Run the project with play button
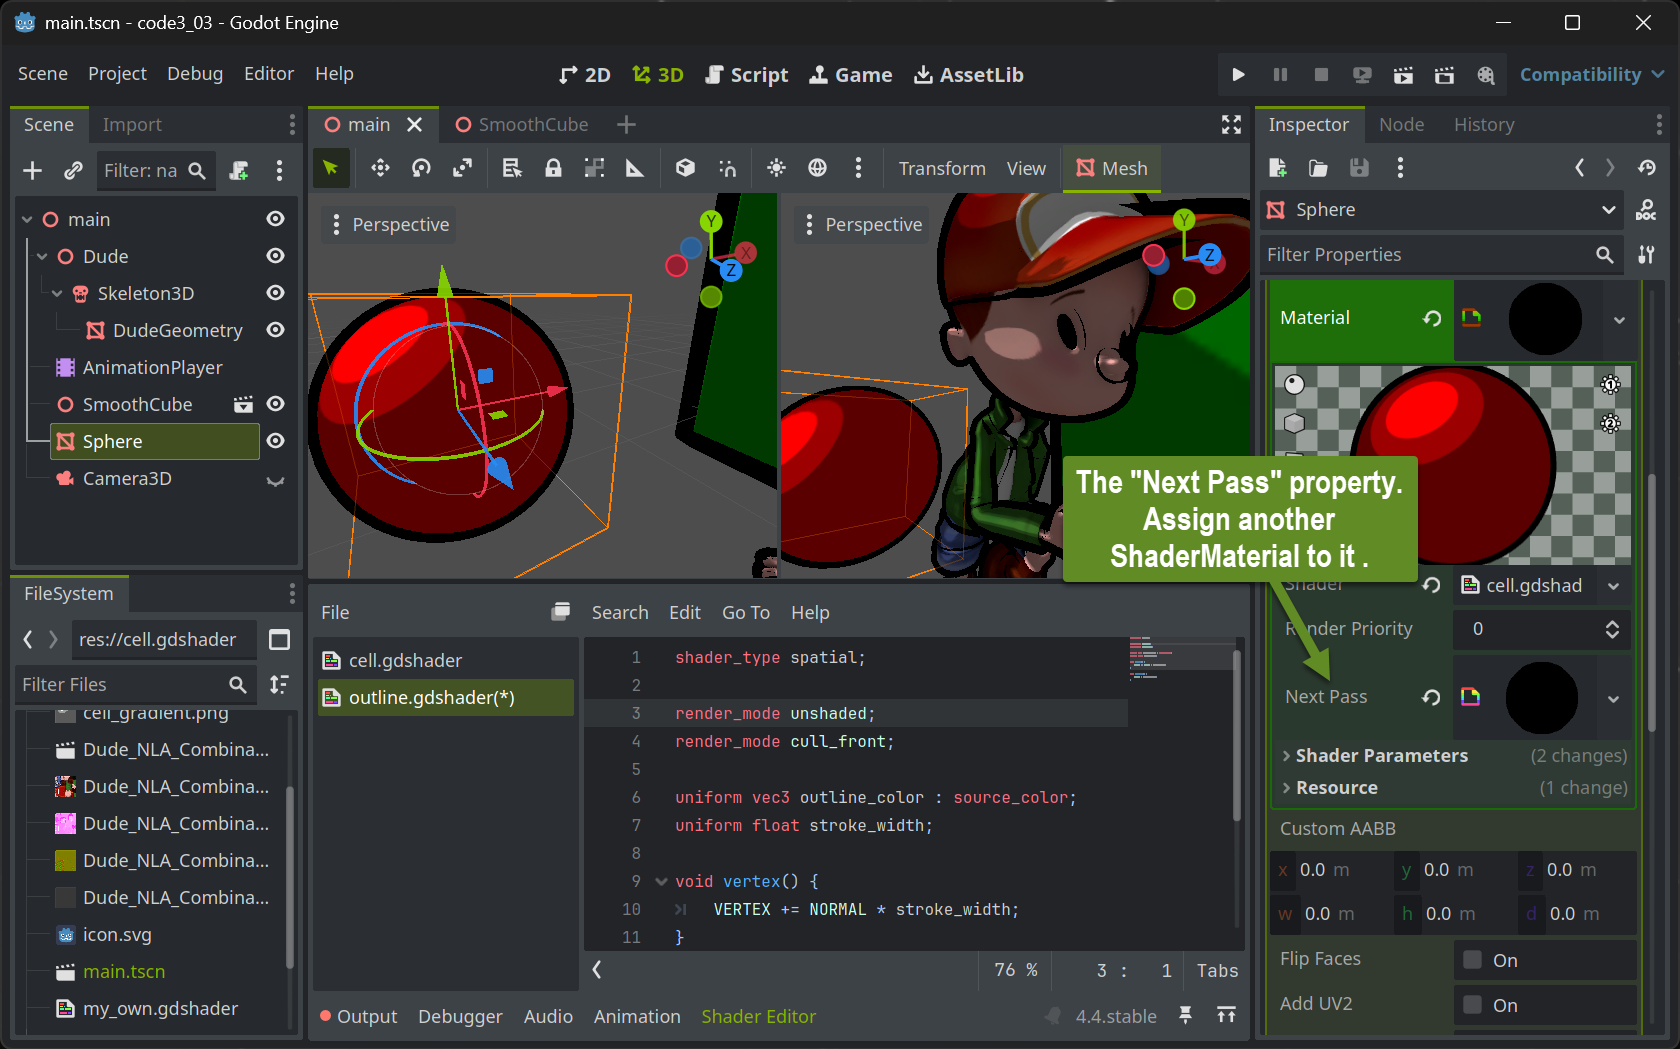The width and height of the screenshot is (1680, 1049). 1238,75
